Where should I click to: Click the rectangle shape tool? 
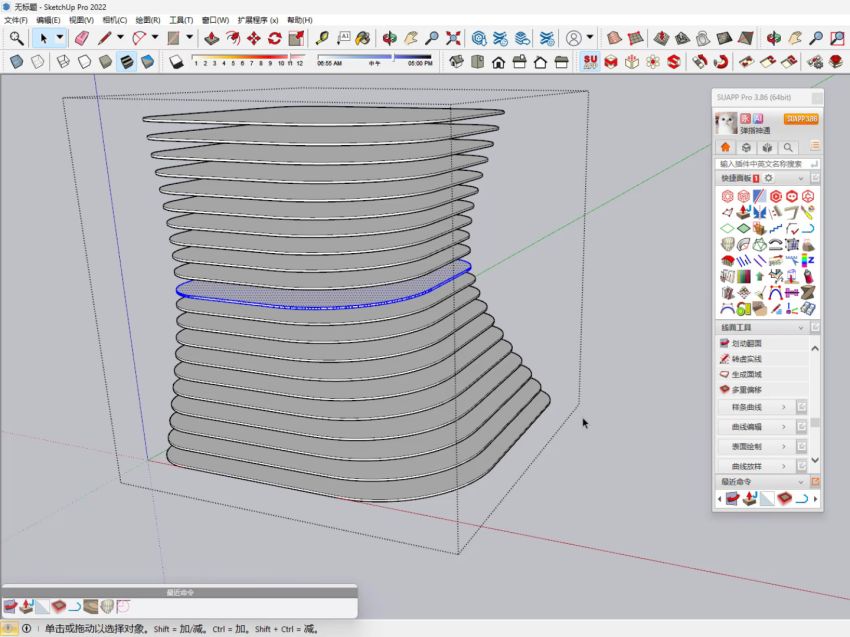tap(173, 38)
